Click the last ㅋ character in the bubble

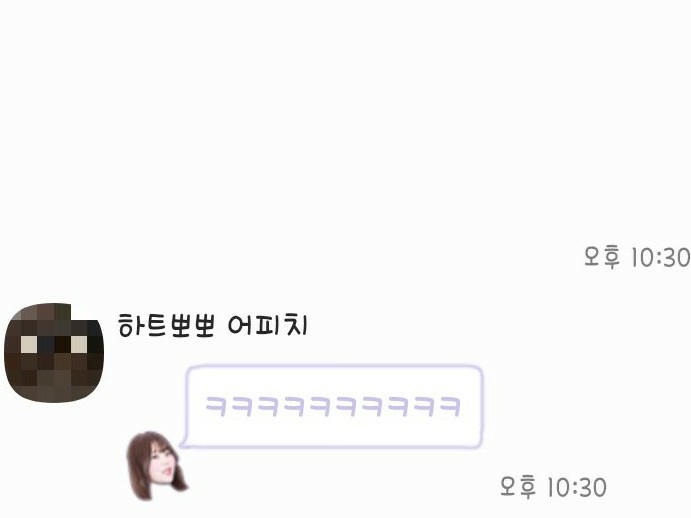450,406
